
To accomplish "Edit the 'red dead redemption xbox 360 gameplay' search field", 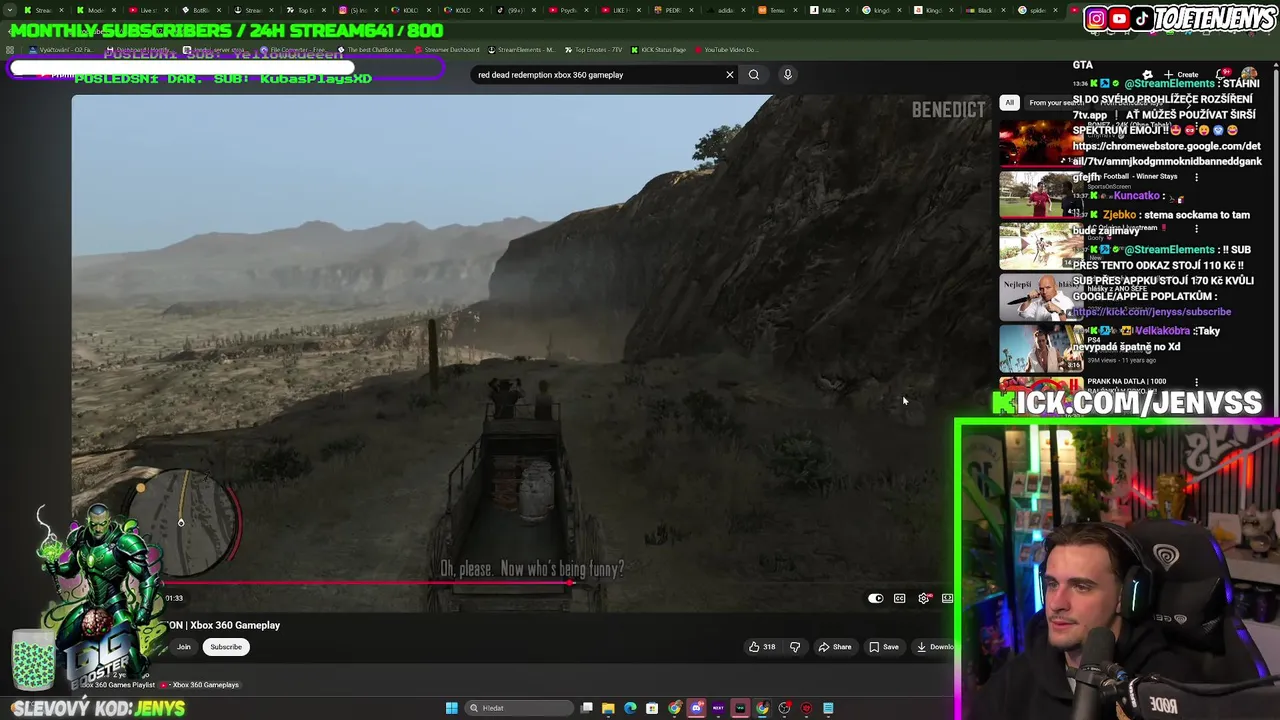I will coord(595,75).
